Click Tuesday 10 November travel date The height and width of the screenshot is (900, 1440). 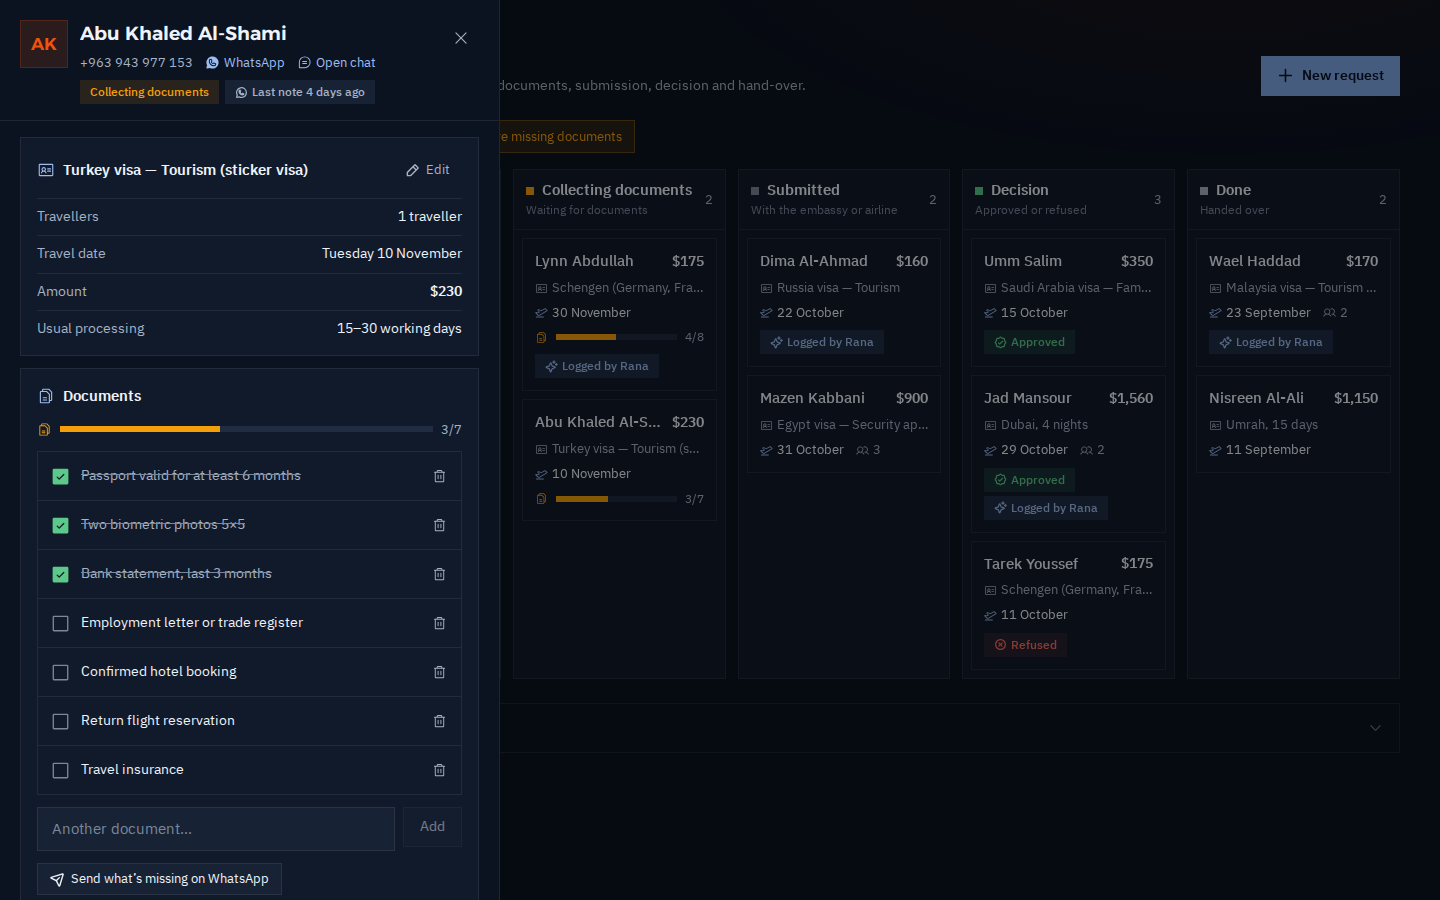pos(392,253)
